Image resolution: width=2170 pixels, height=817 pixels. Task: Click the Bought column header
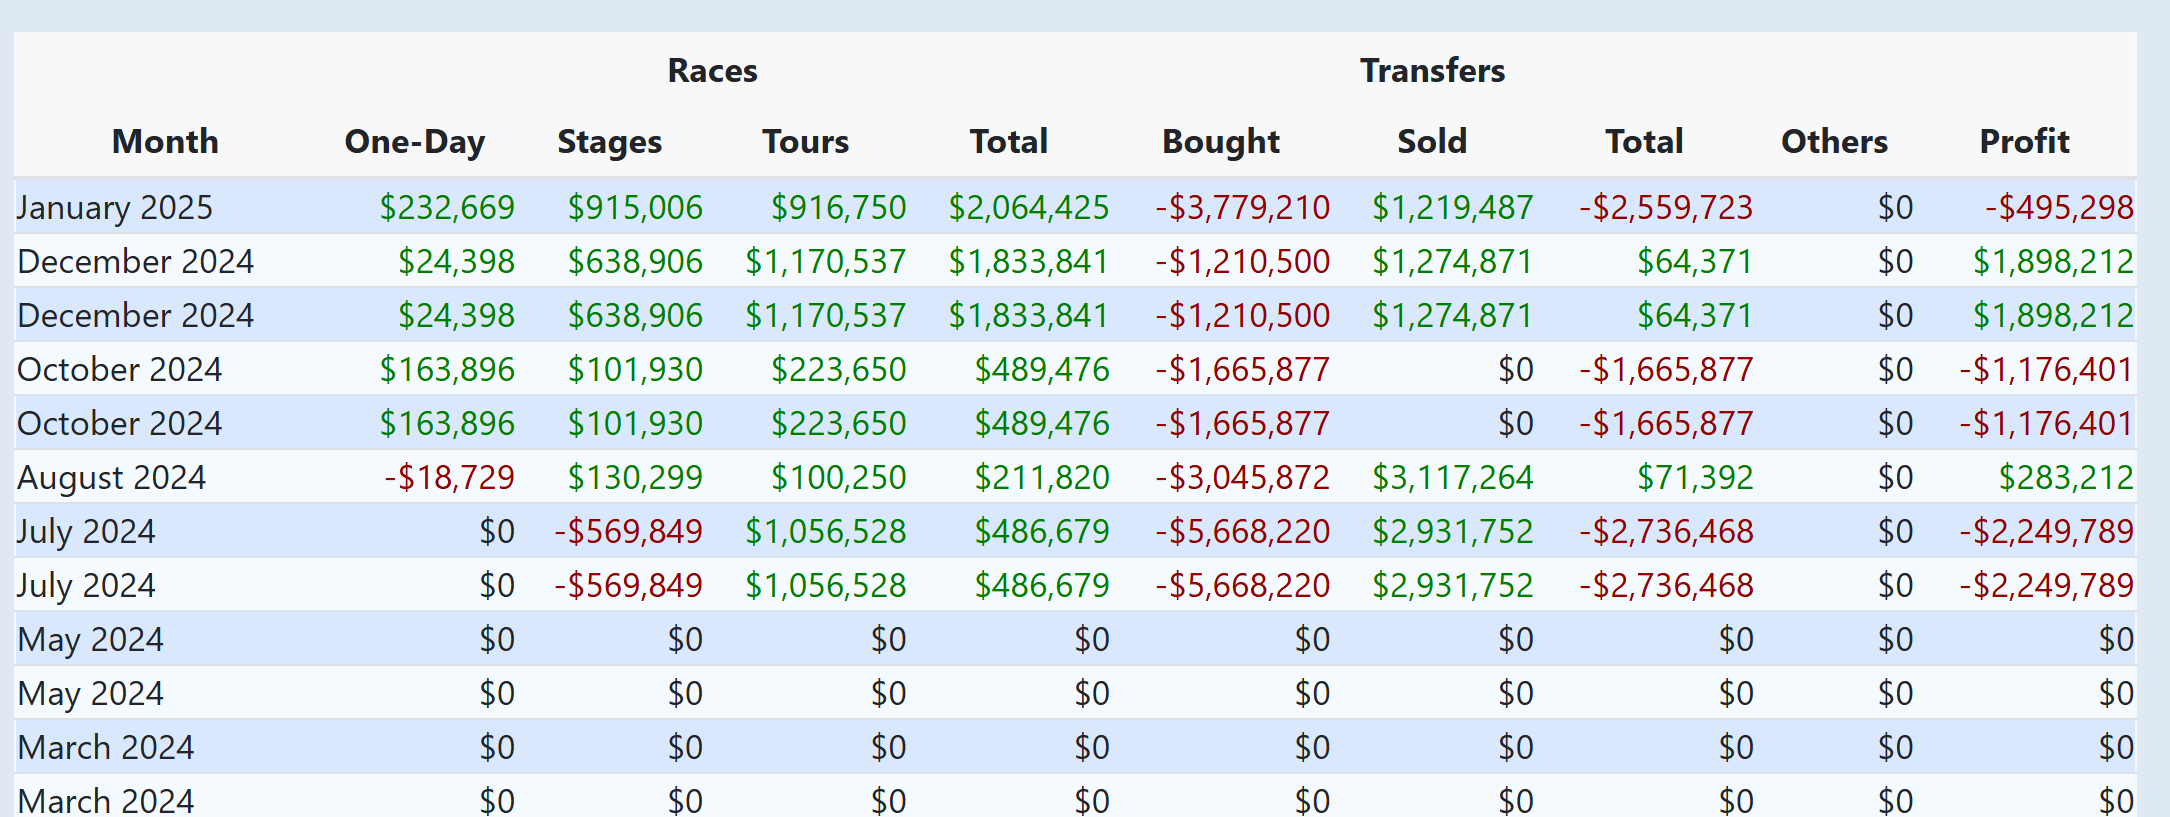(1220, 142)
